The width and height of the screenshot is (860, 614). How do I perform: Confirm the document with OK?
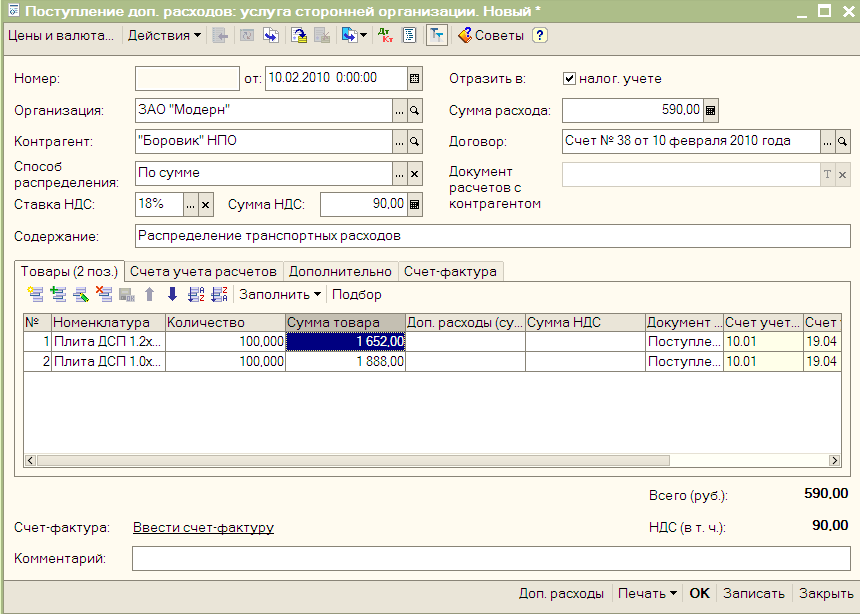699,593
